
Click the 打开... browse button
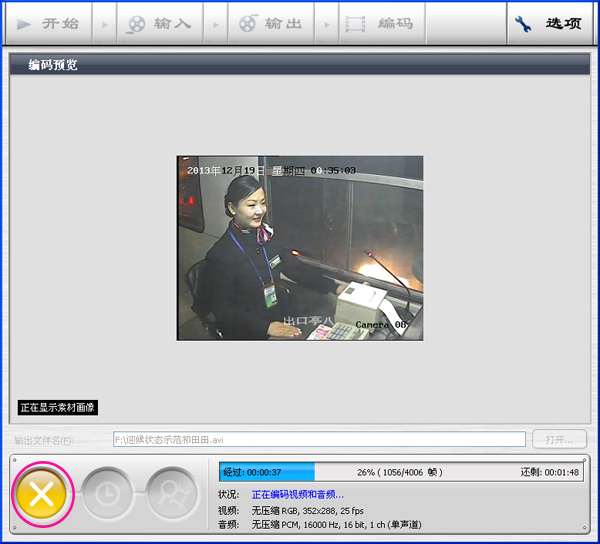559,439
